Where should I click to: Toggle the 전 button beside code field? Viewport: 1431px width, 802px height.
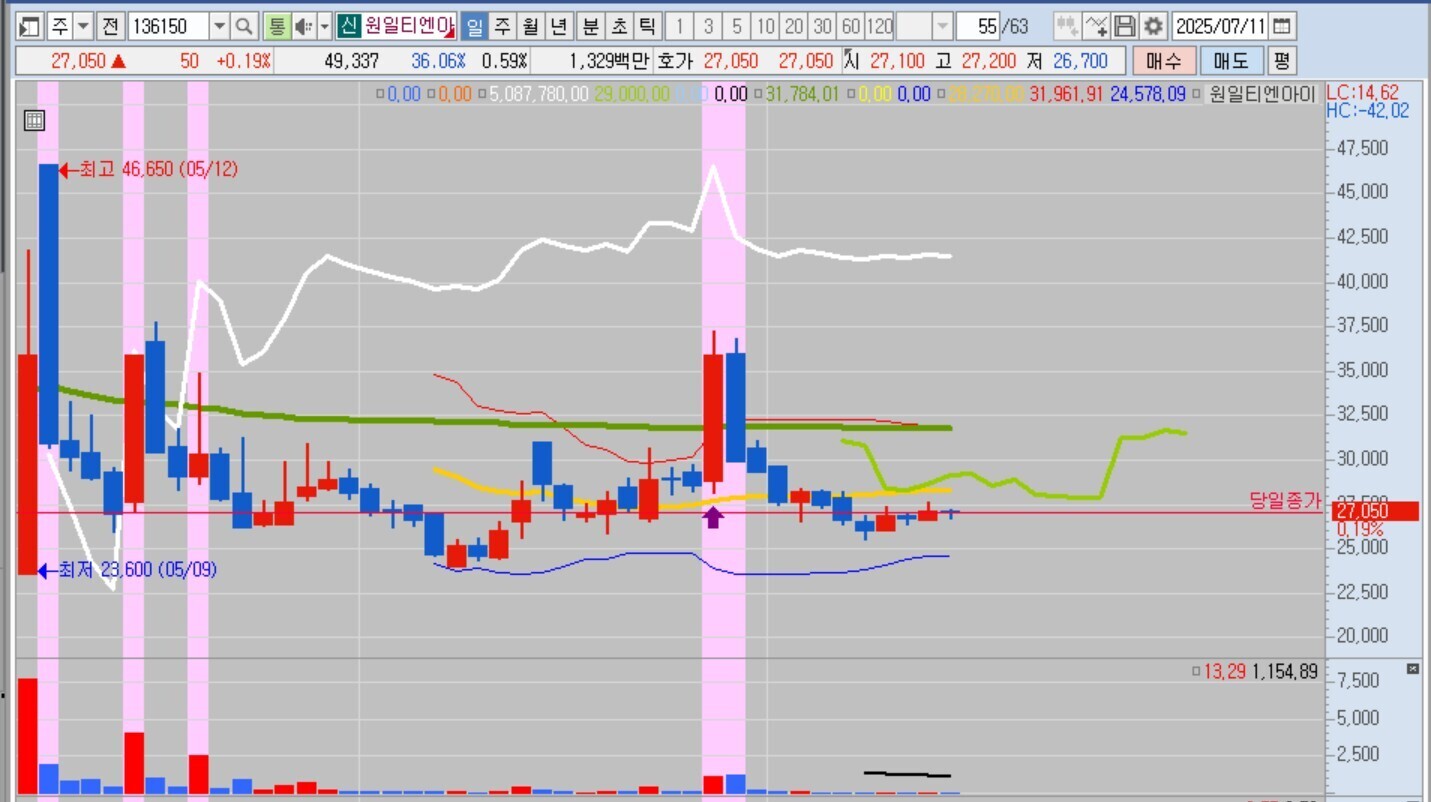pyautogui.click(x=111, y=26)
